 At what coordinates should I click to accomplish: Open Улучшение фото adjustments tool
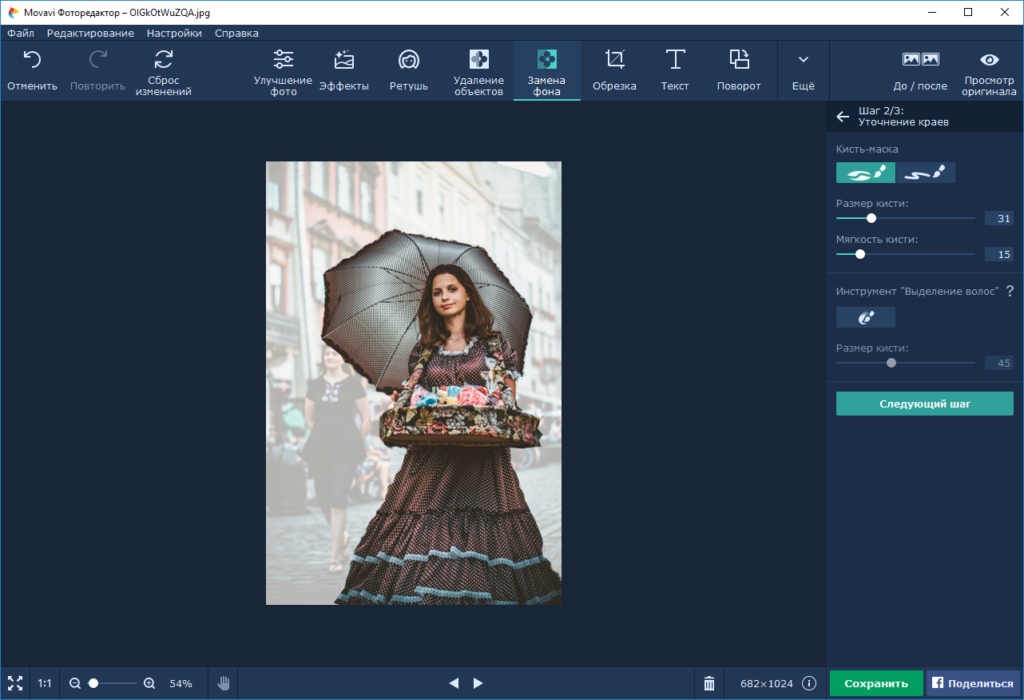283,60
